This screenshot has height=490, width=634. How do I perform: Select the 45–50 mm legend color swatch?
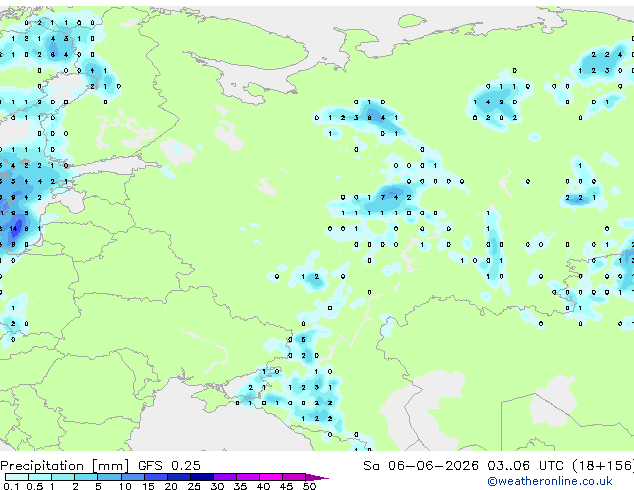point(294,477)
